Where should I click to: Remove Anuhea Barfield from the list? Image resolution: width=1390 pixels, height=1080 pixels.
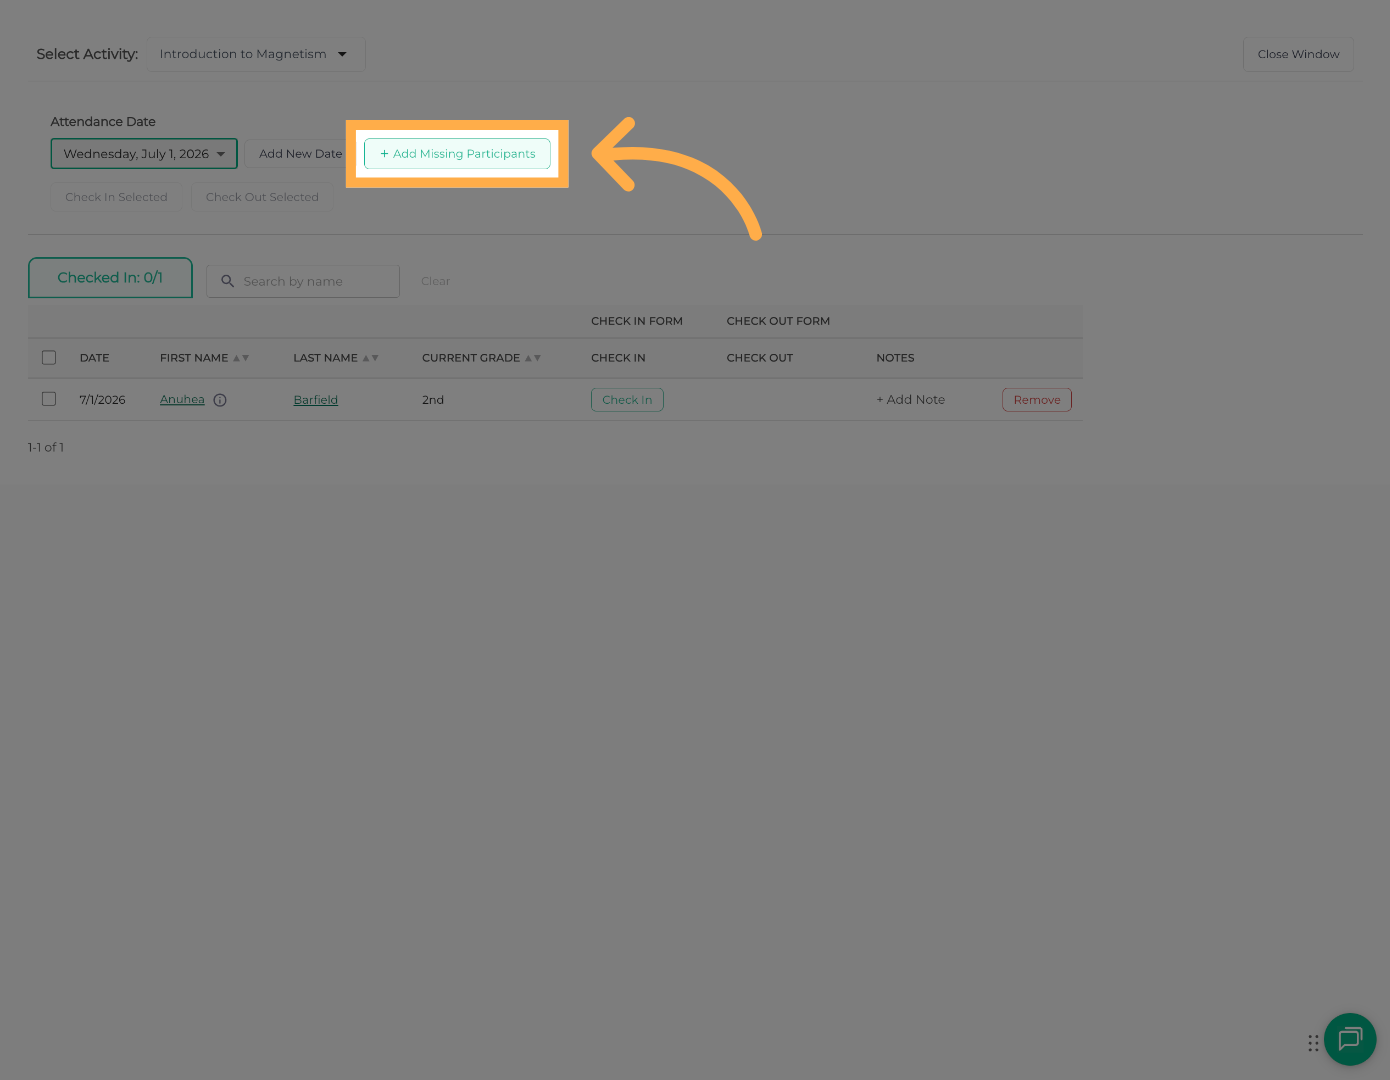click(x=1037, y=400)
